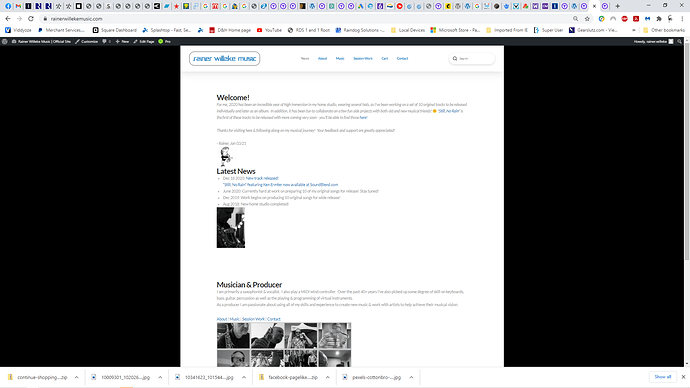The height and width of the screenshot is (388, 690).
Task: Open the Local Devices bookmark folder
Action: [408, 30]
